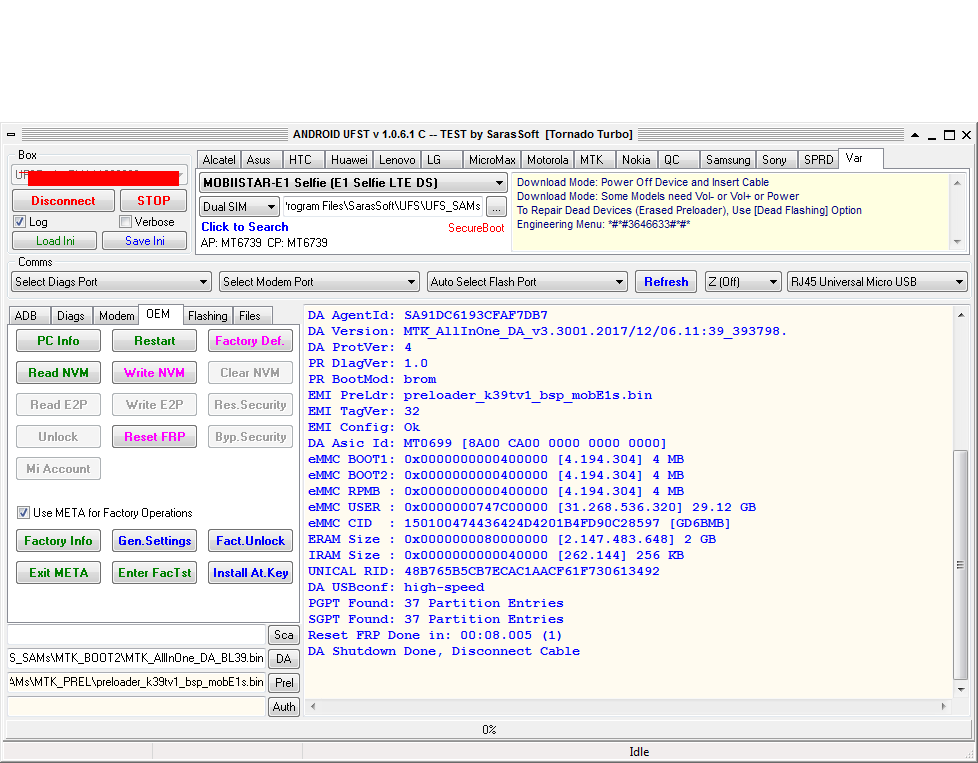Open the Box device dropdown
The height and width of the screenshot is (763, 978).
click(x=100, y=175)
